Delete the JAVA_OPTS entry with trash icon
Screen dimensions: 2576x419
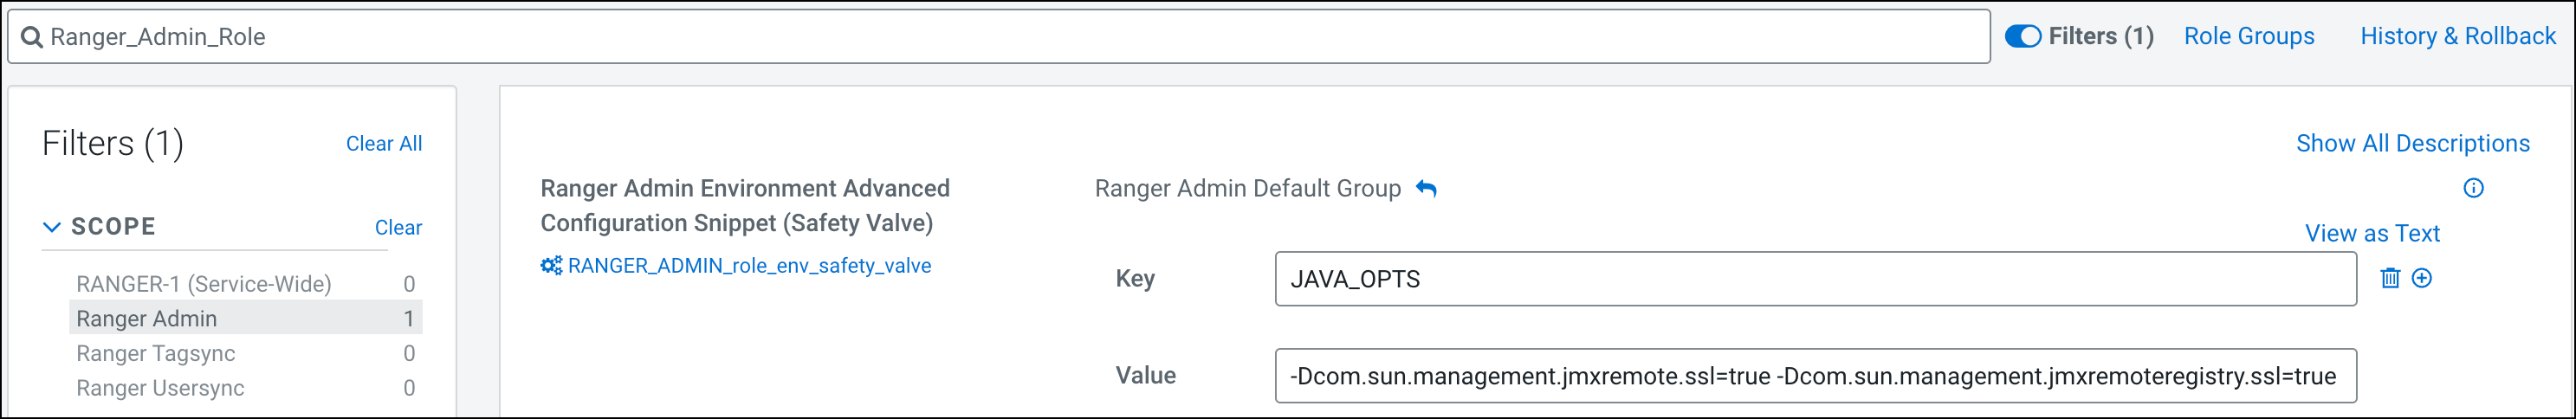point(2390,278)
